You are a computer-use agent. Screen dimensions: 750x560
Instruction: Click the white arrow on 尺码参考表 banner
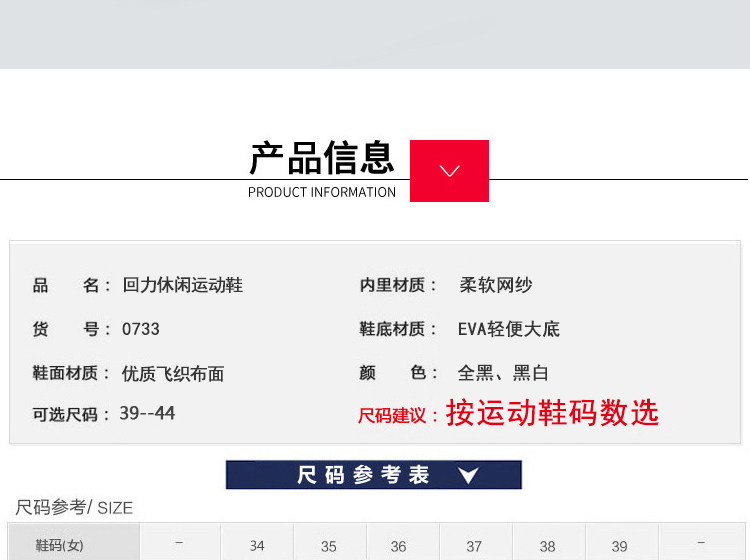point(468,475)
